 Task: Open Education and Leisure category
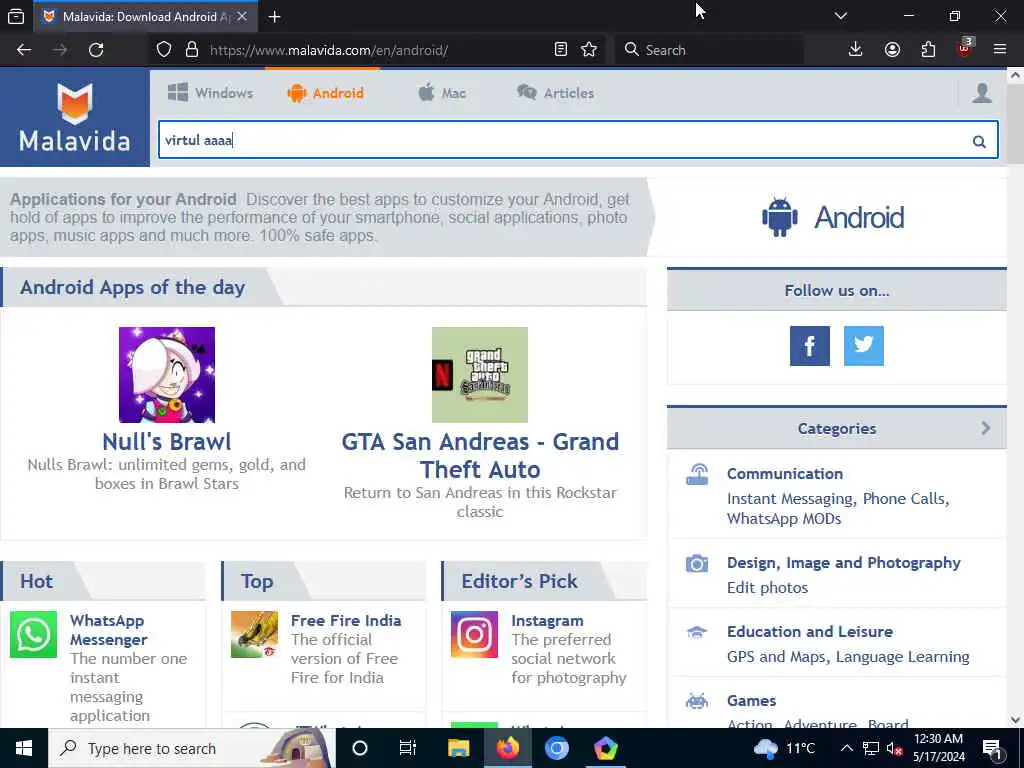pos(810,632)
